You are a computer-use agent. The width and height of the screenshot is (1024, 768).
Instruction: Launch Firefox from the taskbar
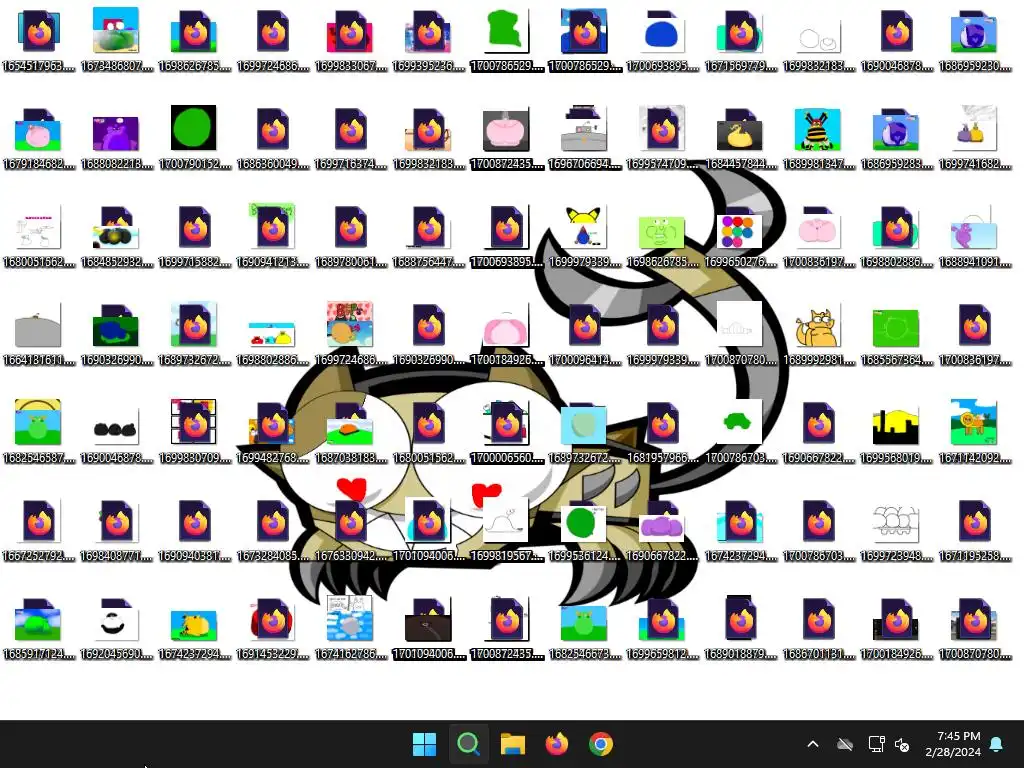pyautogui.click(x=557, y=744)
